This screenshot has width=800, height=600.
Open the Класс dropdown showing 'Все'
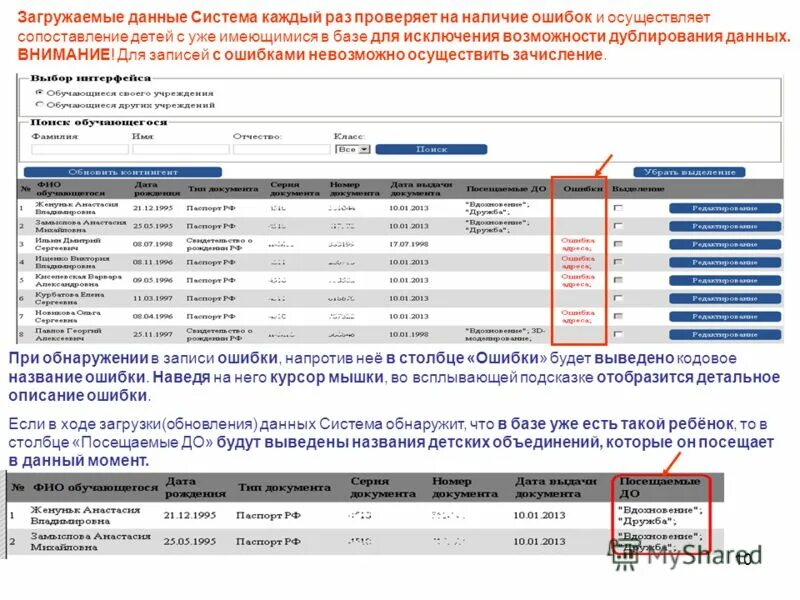tap(352, 149)
